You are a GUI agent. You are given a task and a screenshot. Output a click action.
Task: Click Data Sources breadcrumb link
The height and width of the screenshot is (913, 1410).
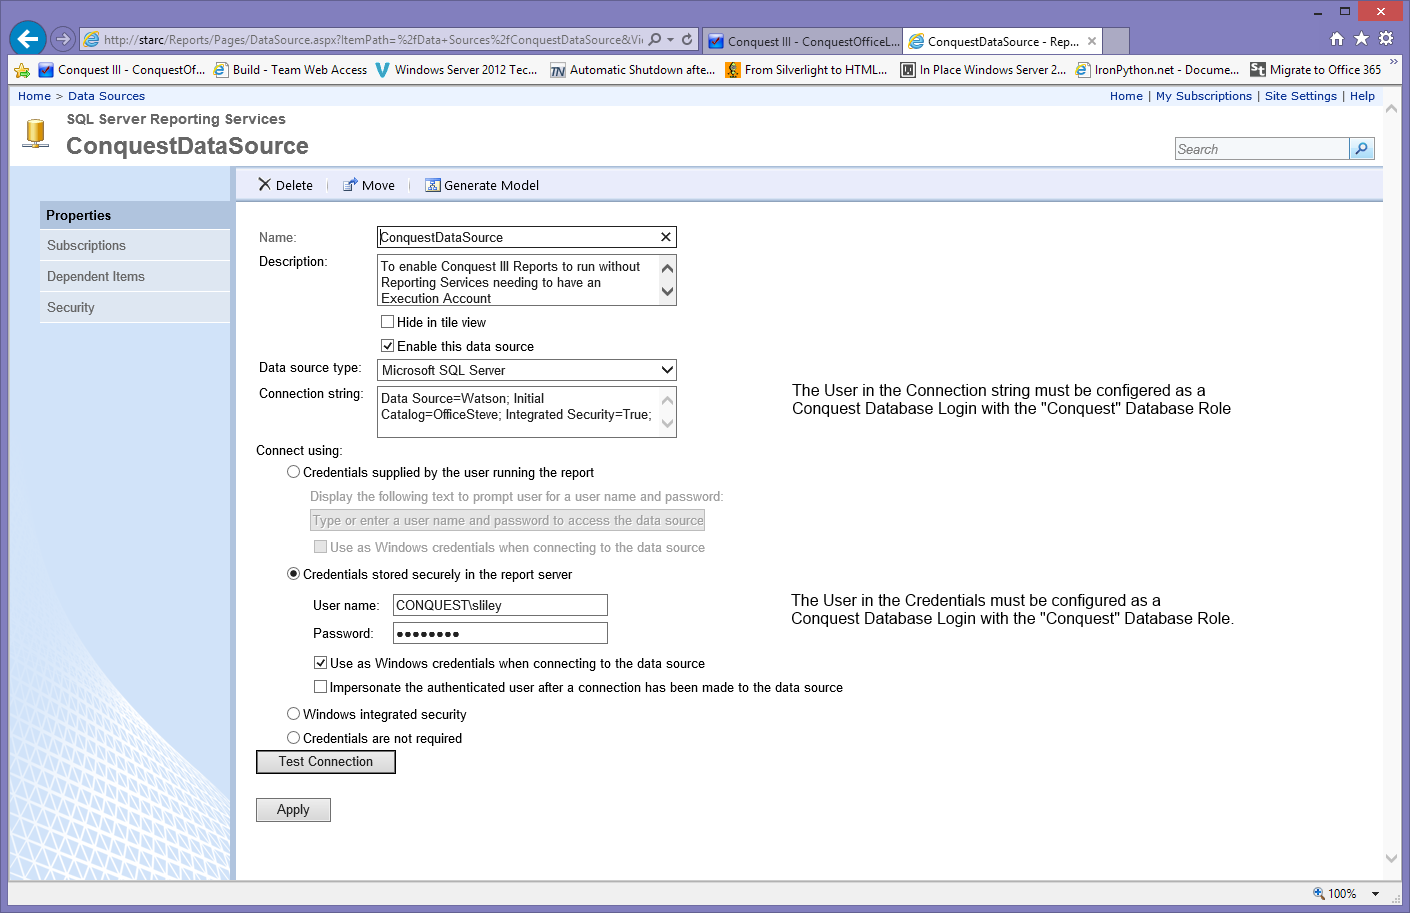click(106, 96)
